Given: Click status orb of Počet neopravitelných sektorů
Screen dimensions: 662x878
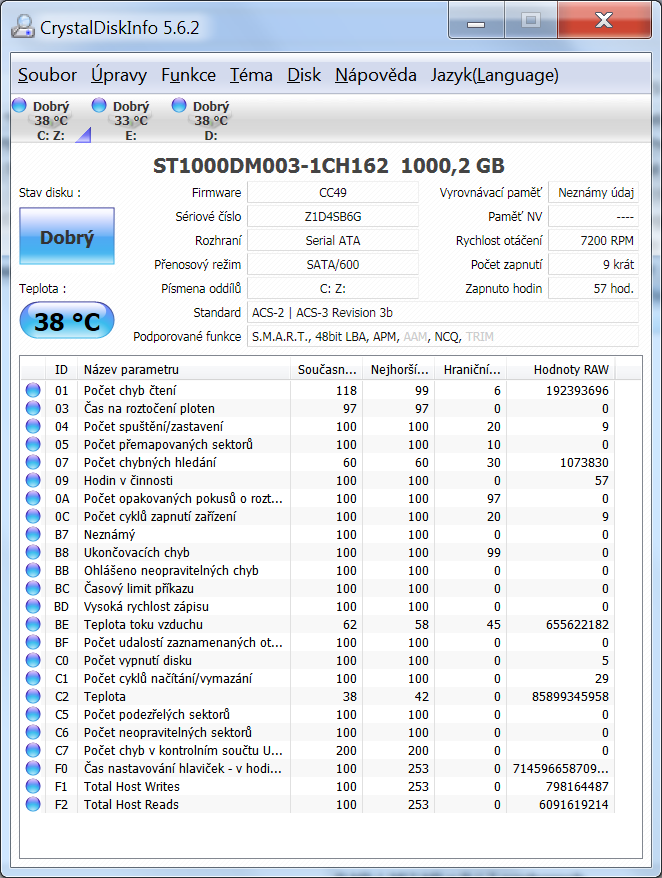Looking at the screenshot, I should 33,732.
